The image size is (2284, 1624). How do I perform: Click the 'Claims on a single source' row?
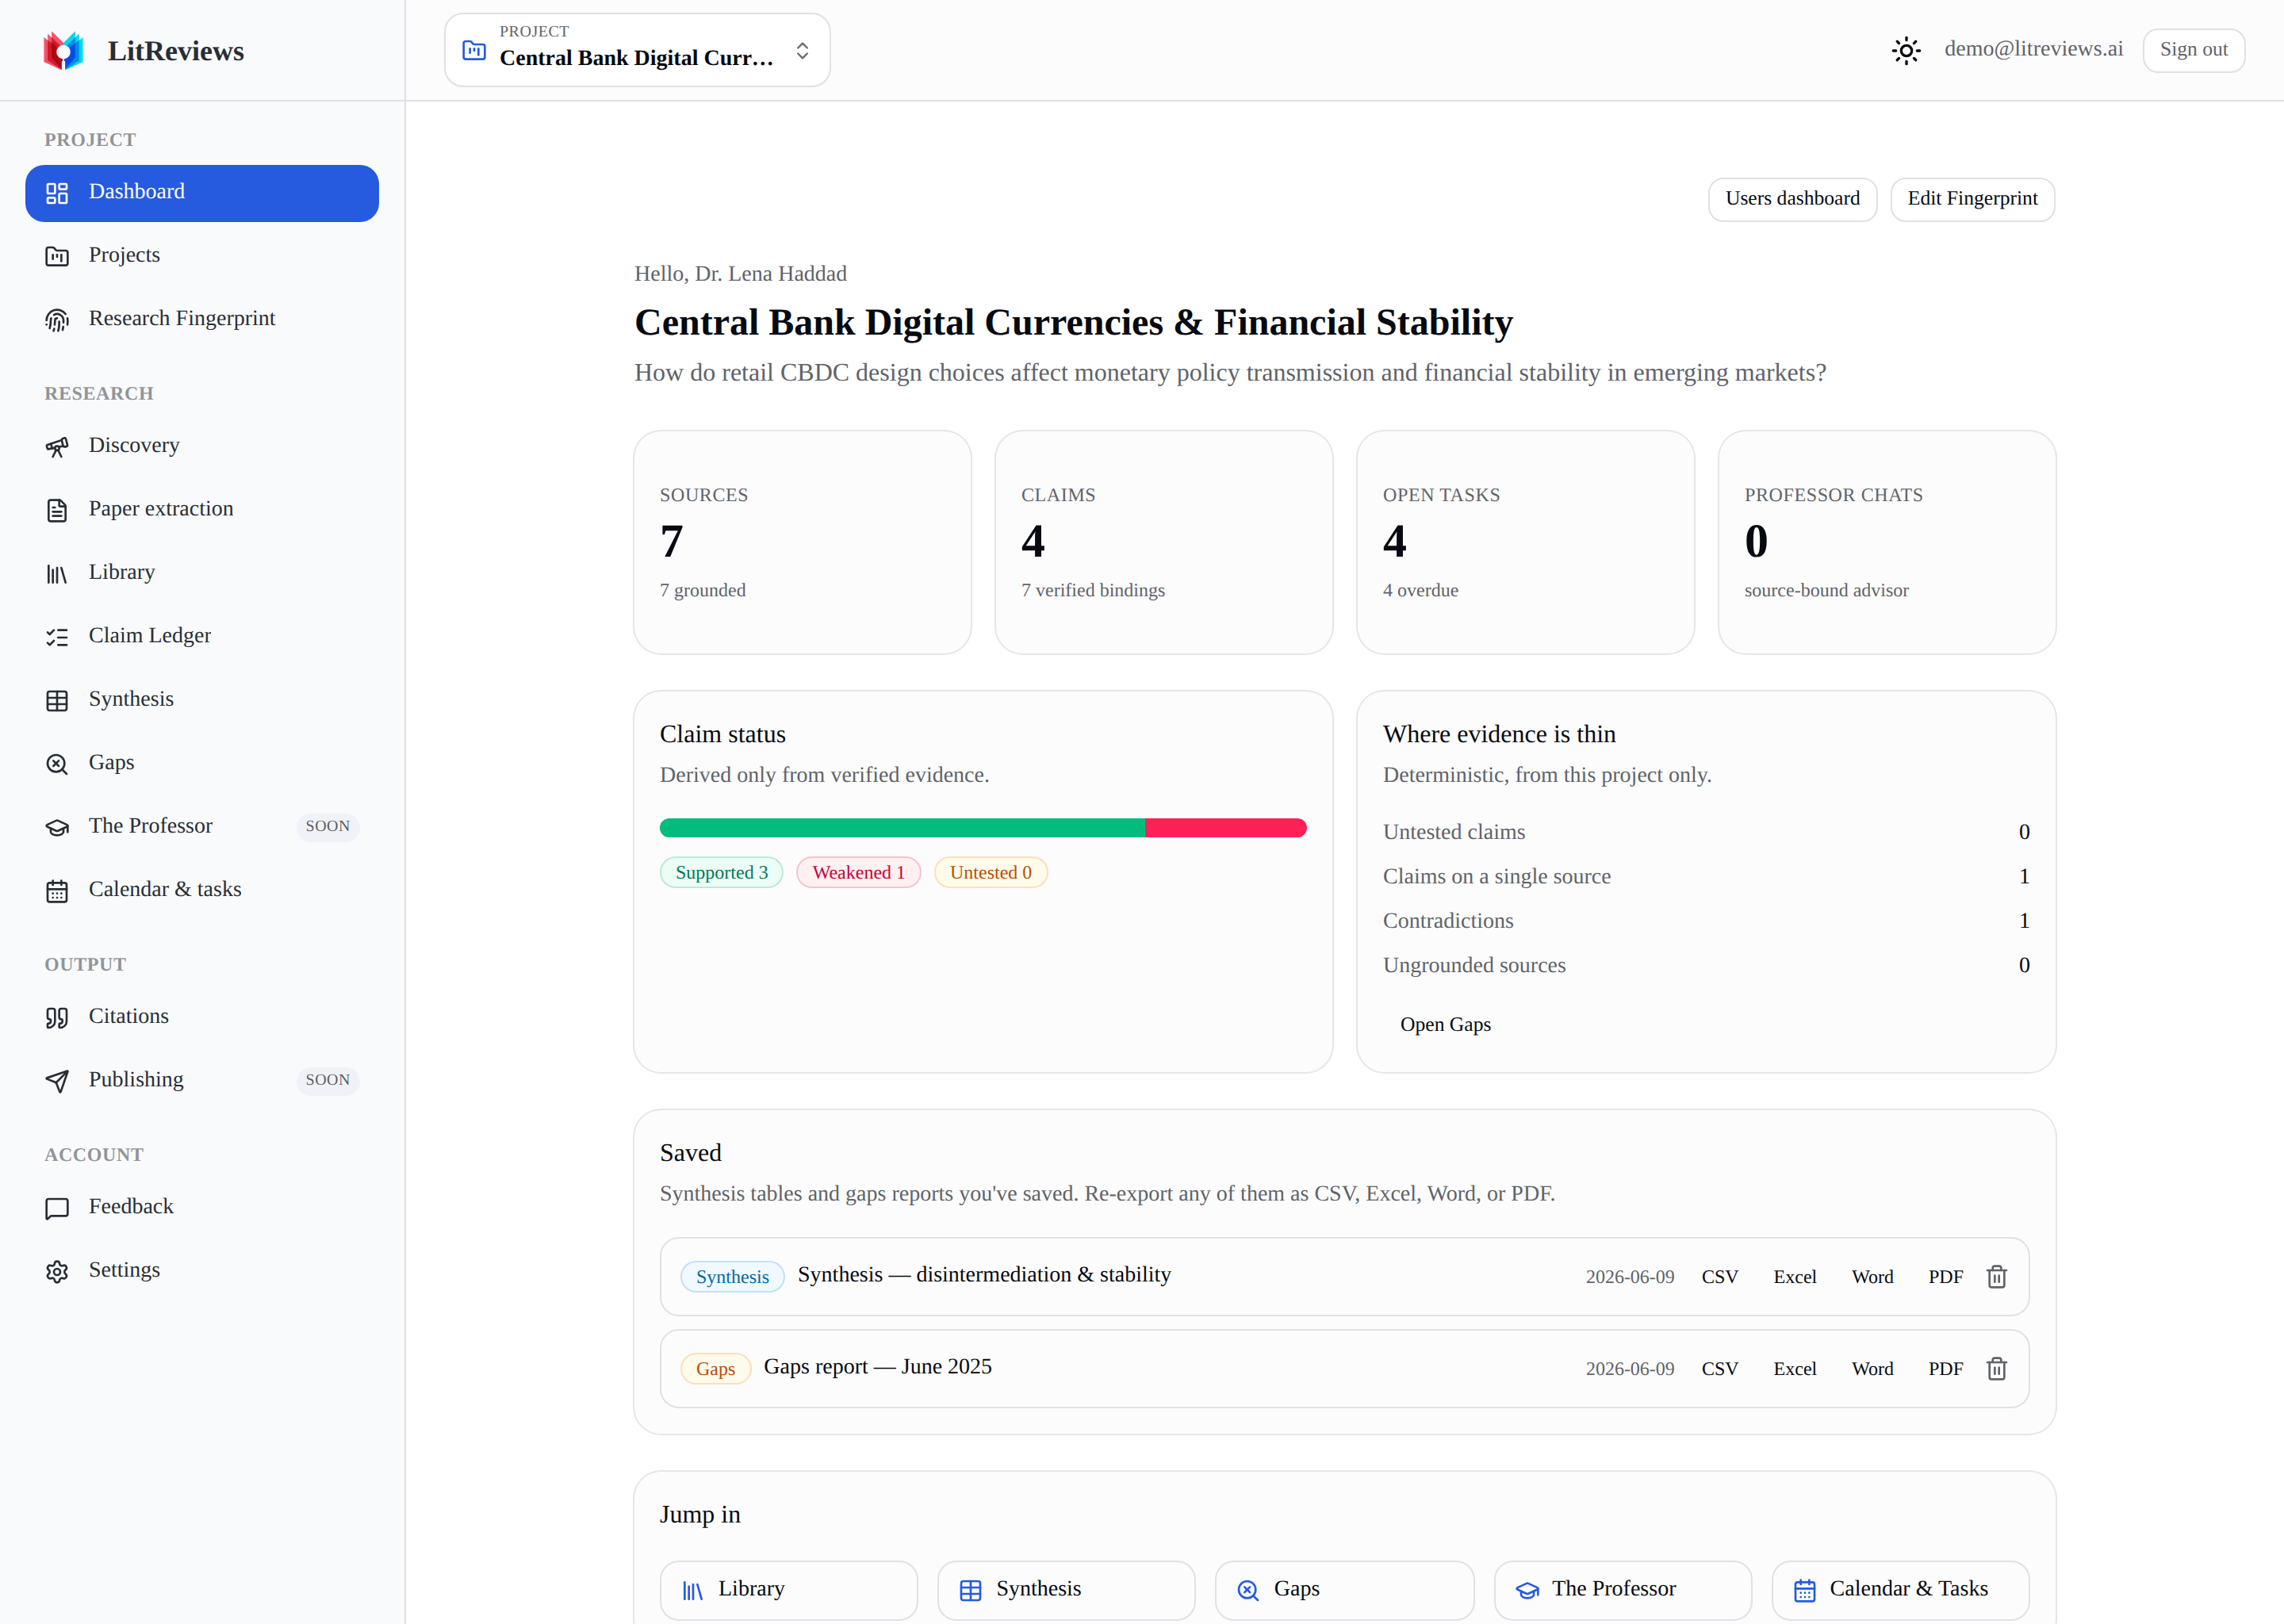click(1706, 877)
